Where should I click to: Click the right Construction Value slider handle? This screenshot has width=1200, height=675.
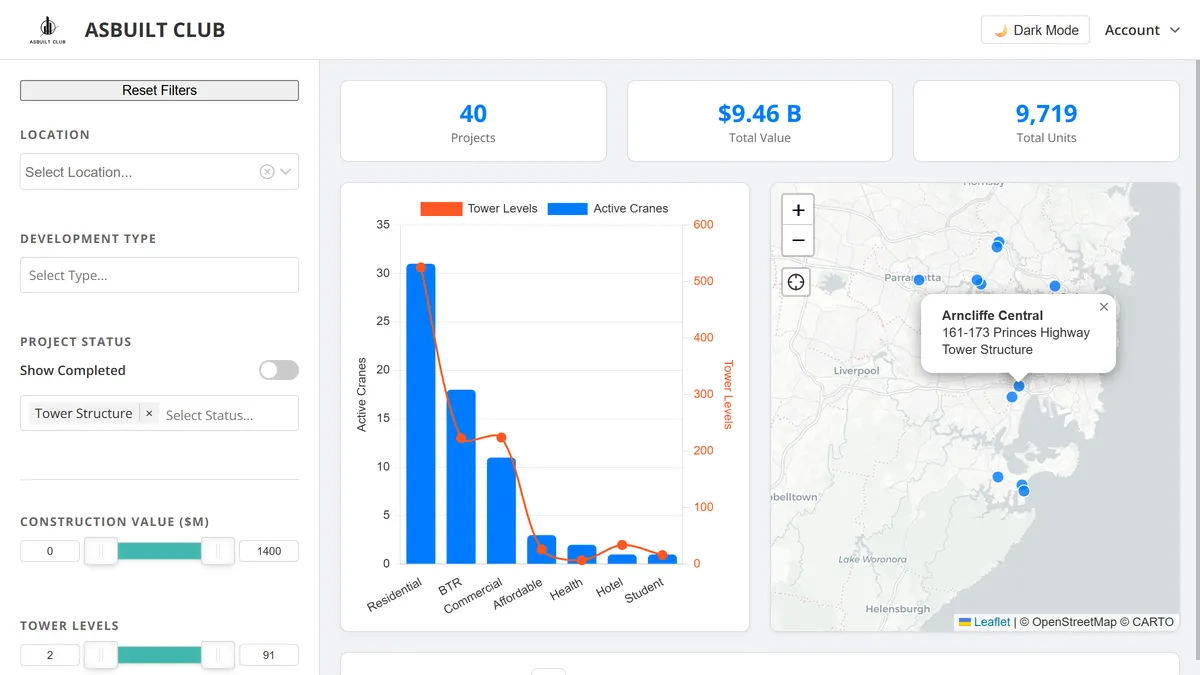pos(218,551)
